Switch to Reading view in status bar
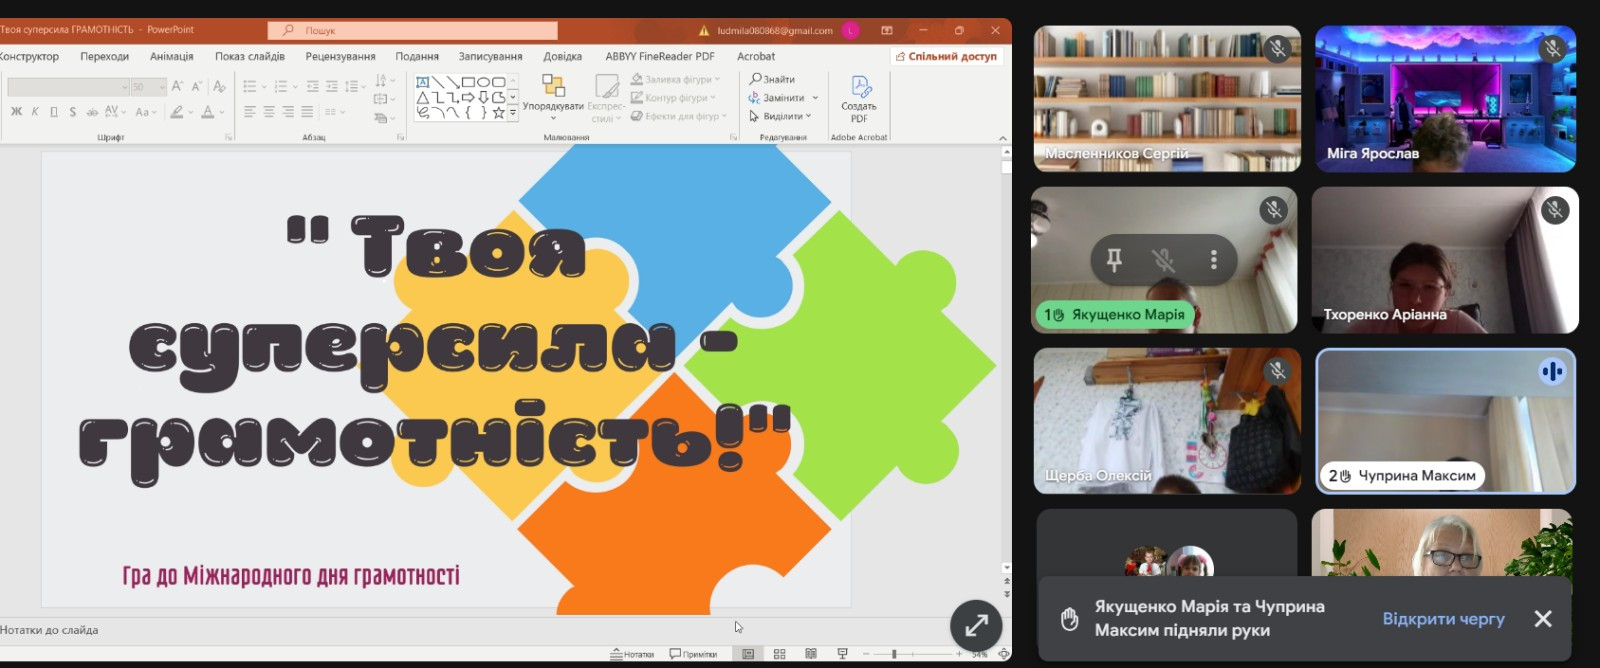The image size is (1600, 668). 811,654
